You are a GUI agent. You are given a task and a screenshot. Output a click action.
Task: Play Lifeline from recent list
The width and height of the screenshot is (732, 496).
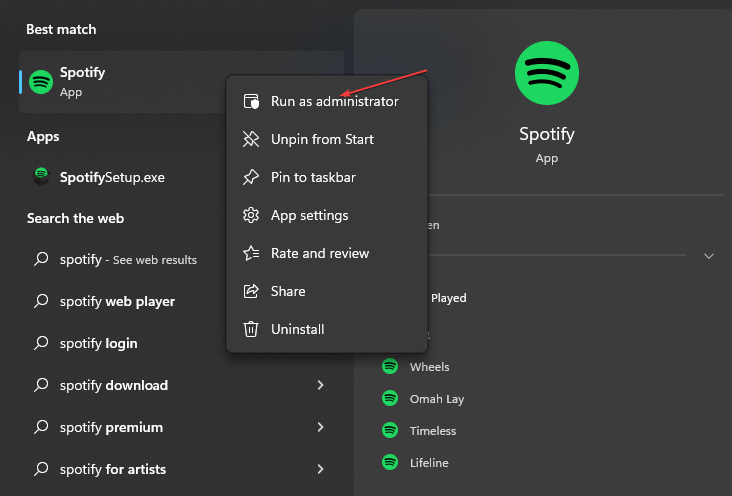click(x=429, y=463)
